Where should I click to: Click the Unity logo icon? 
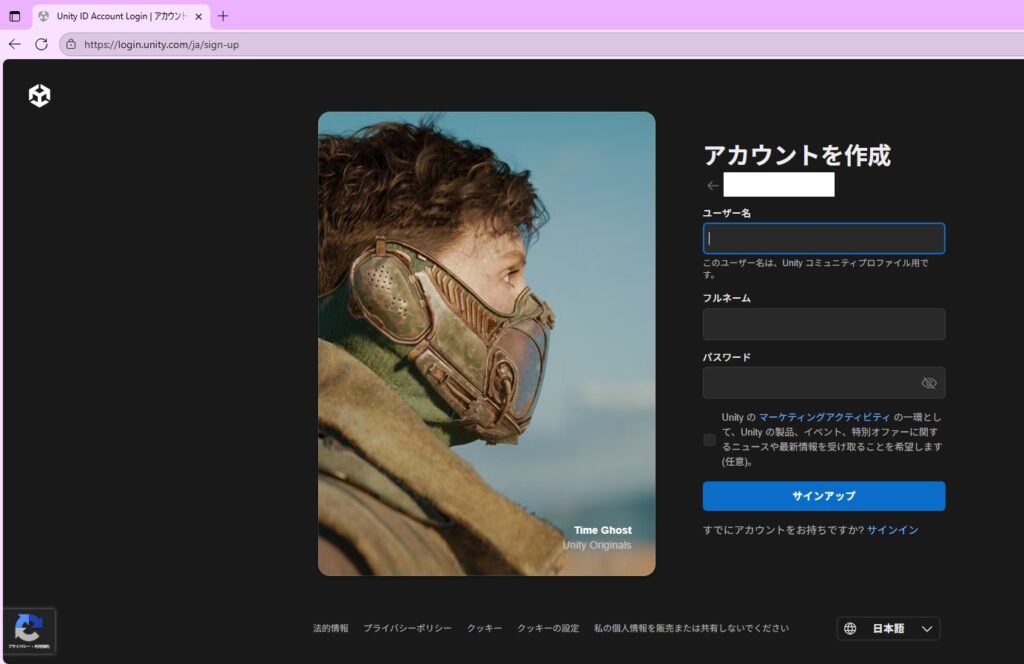click(39, 95)
